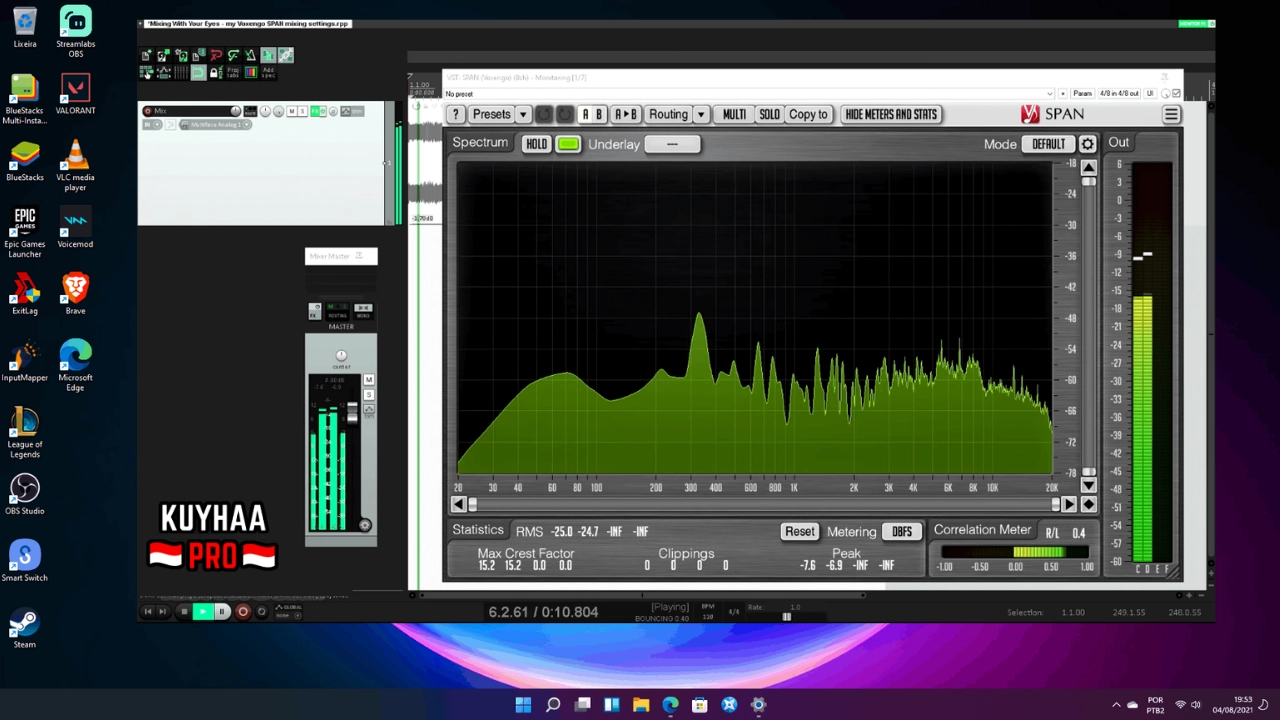Click the plus button beside the preset box
This screenshot has height=720, width=1280.
tap(1063, 94)
